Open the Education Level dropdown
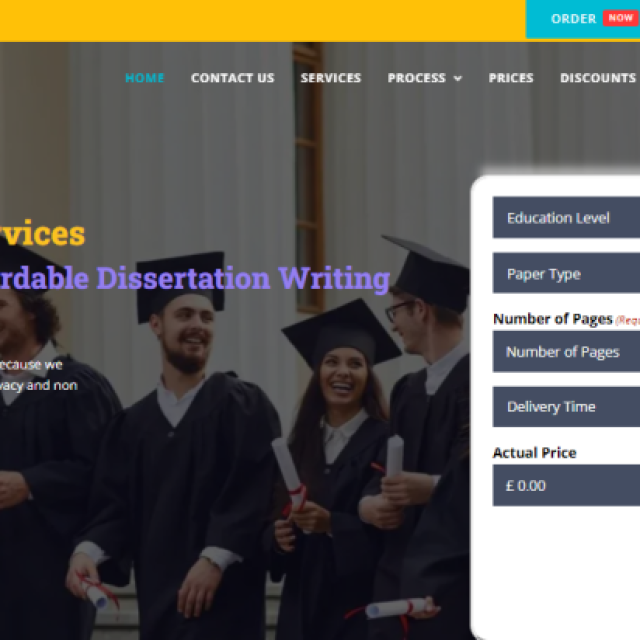640x640 pixels. pos(567,218)
